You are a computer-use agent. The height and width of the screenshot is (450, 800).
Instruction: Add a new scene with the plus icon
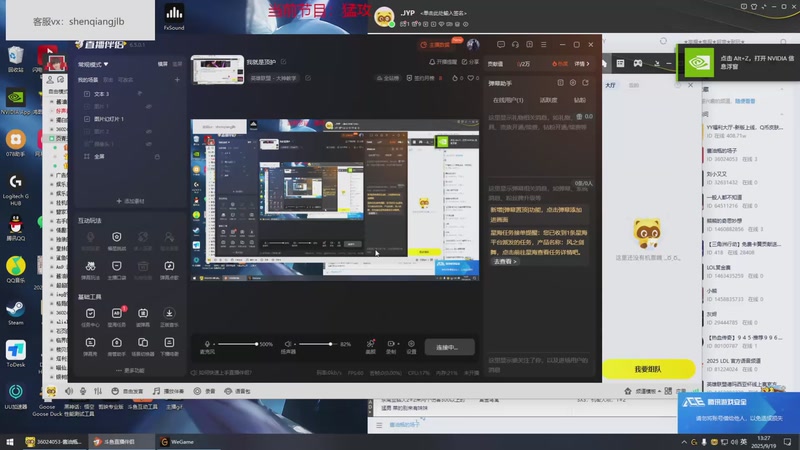point(177,80)
